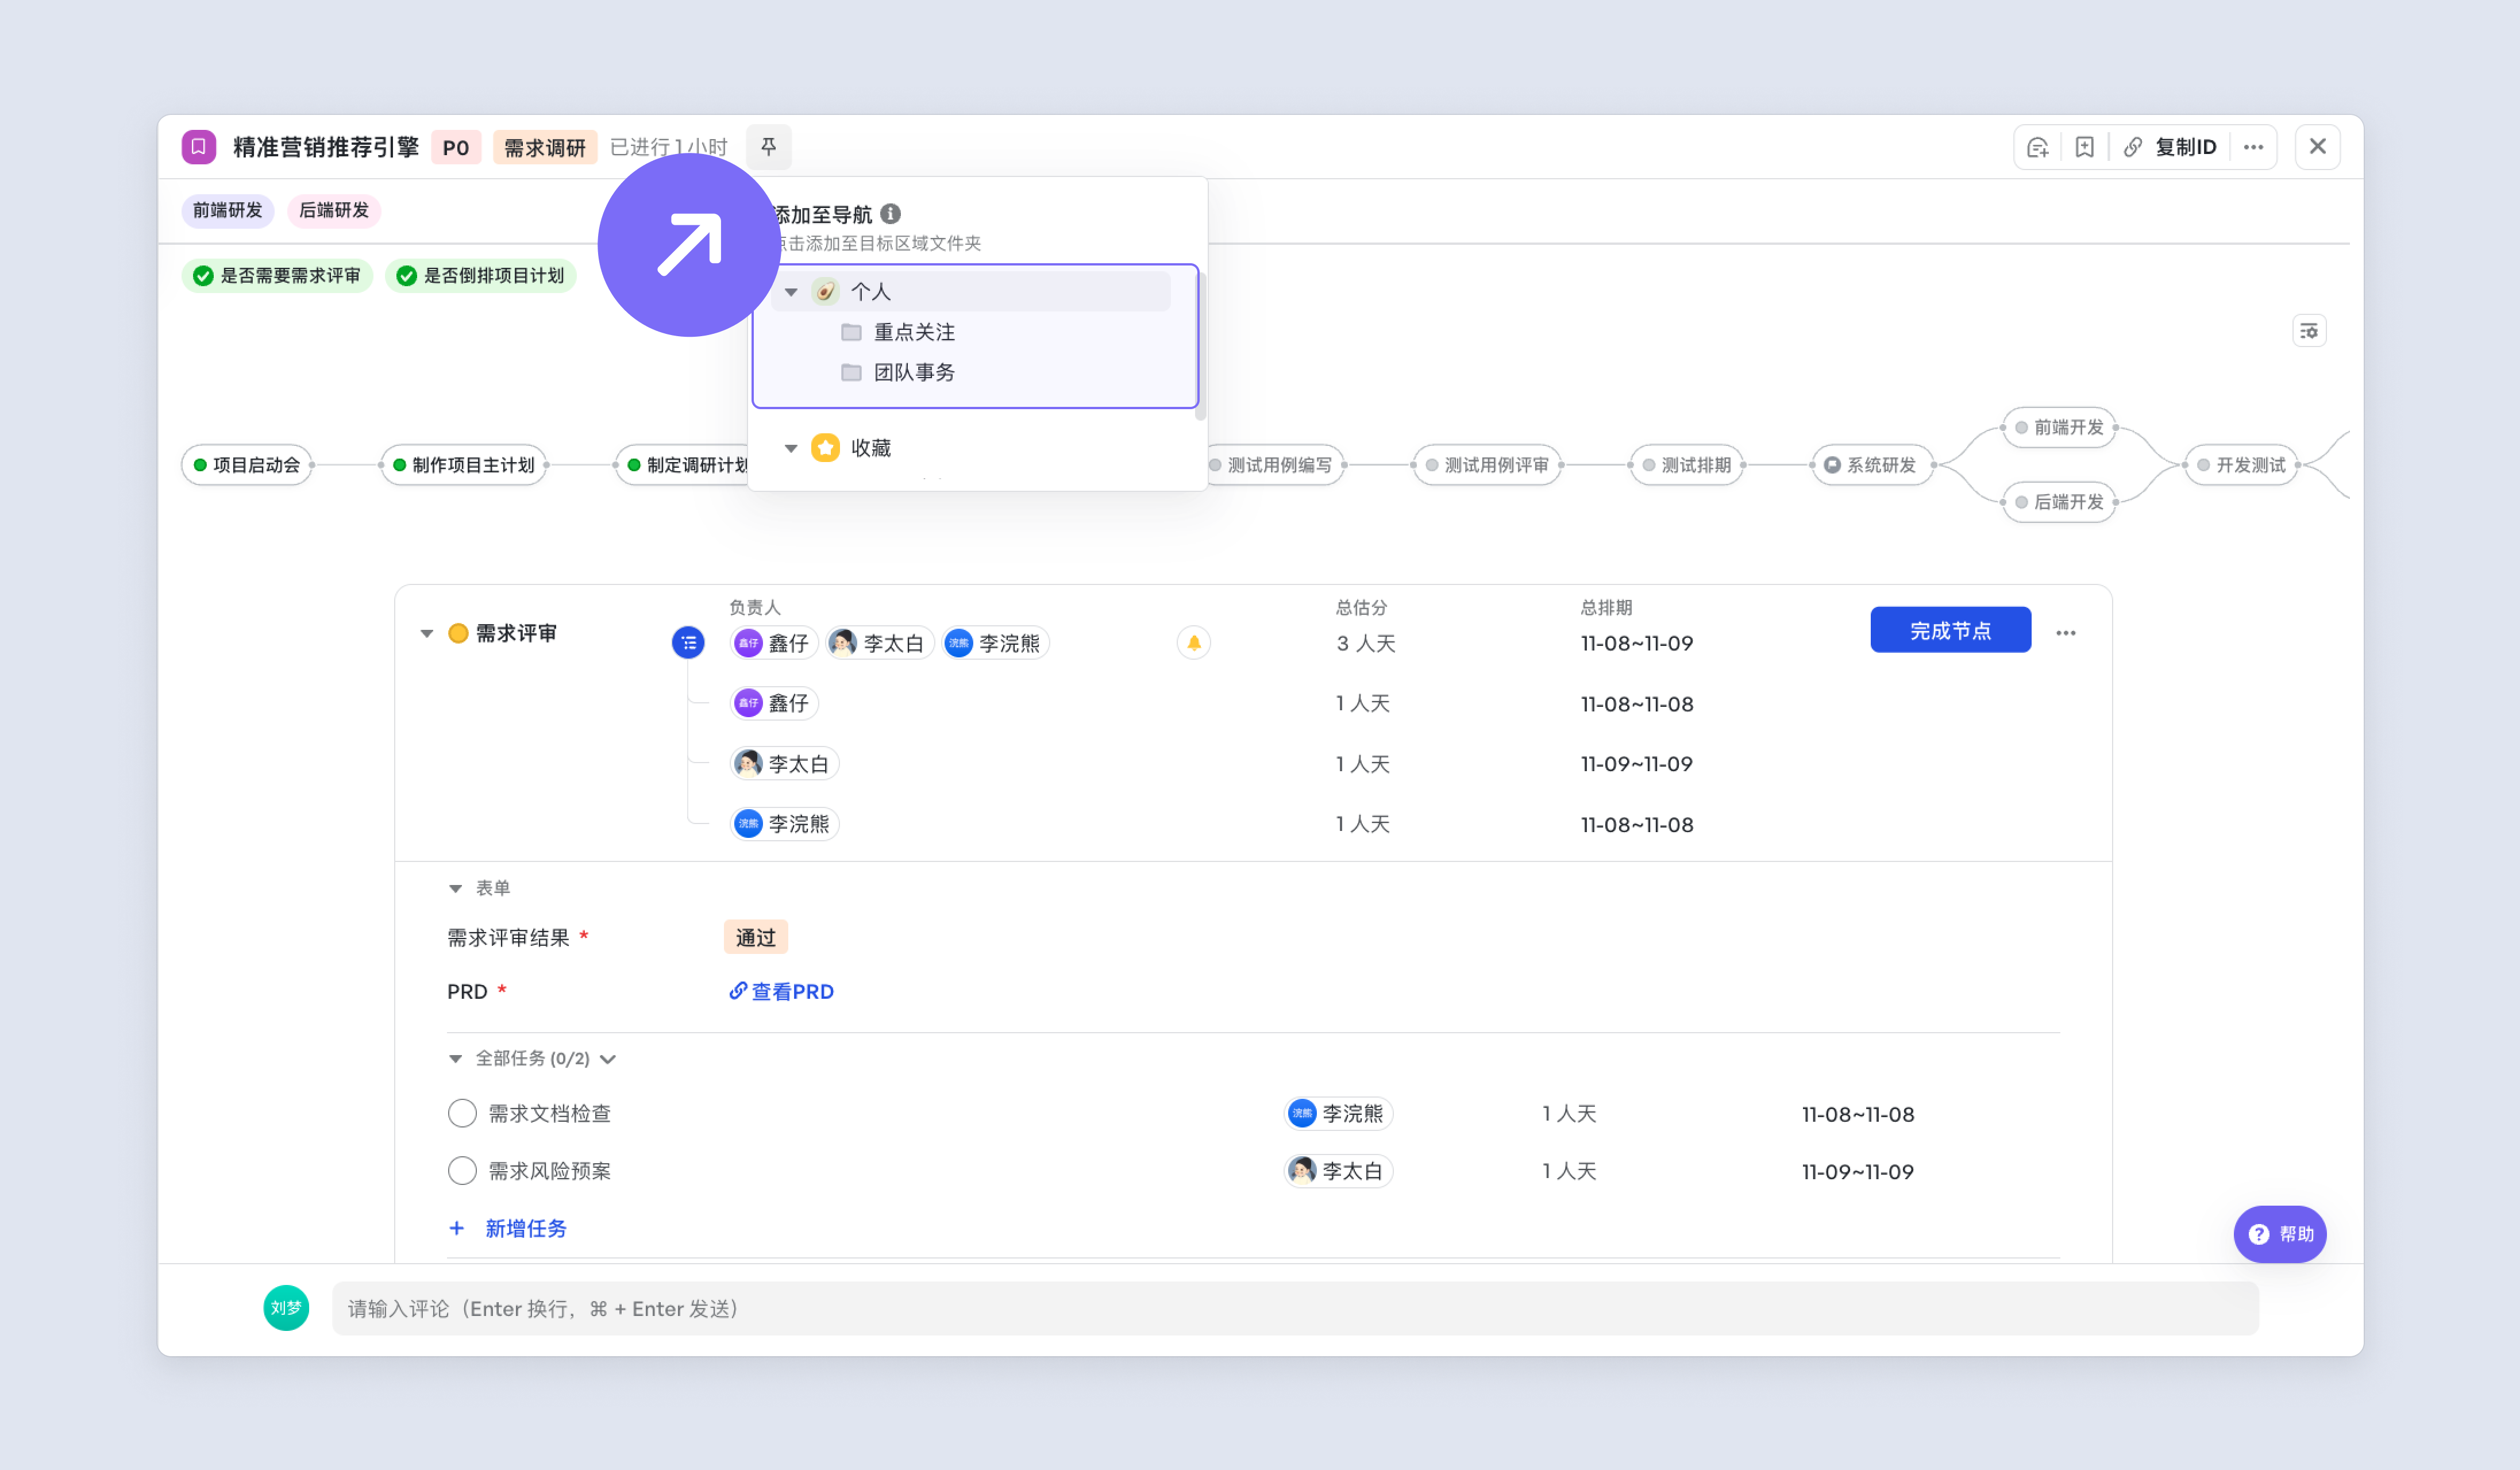Click the 制作项目主计划 workflow node
The width and height of the screenshot is (2520, 1470).
[464, 465]
